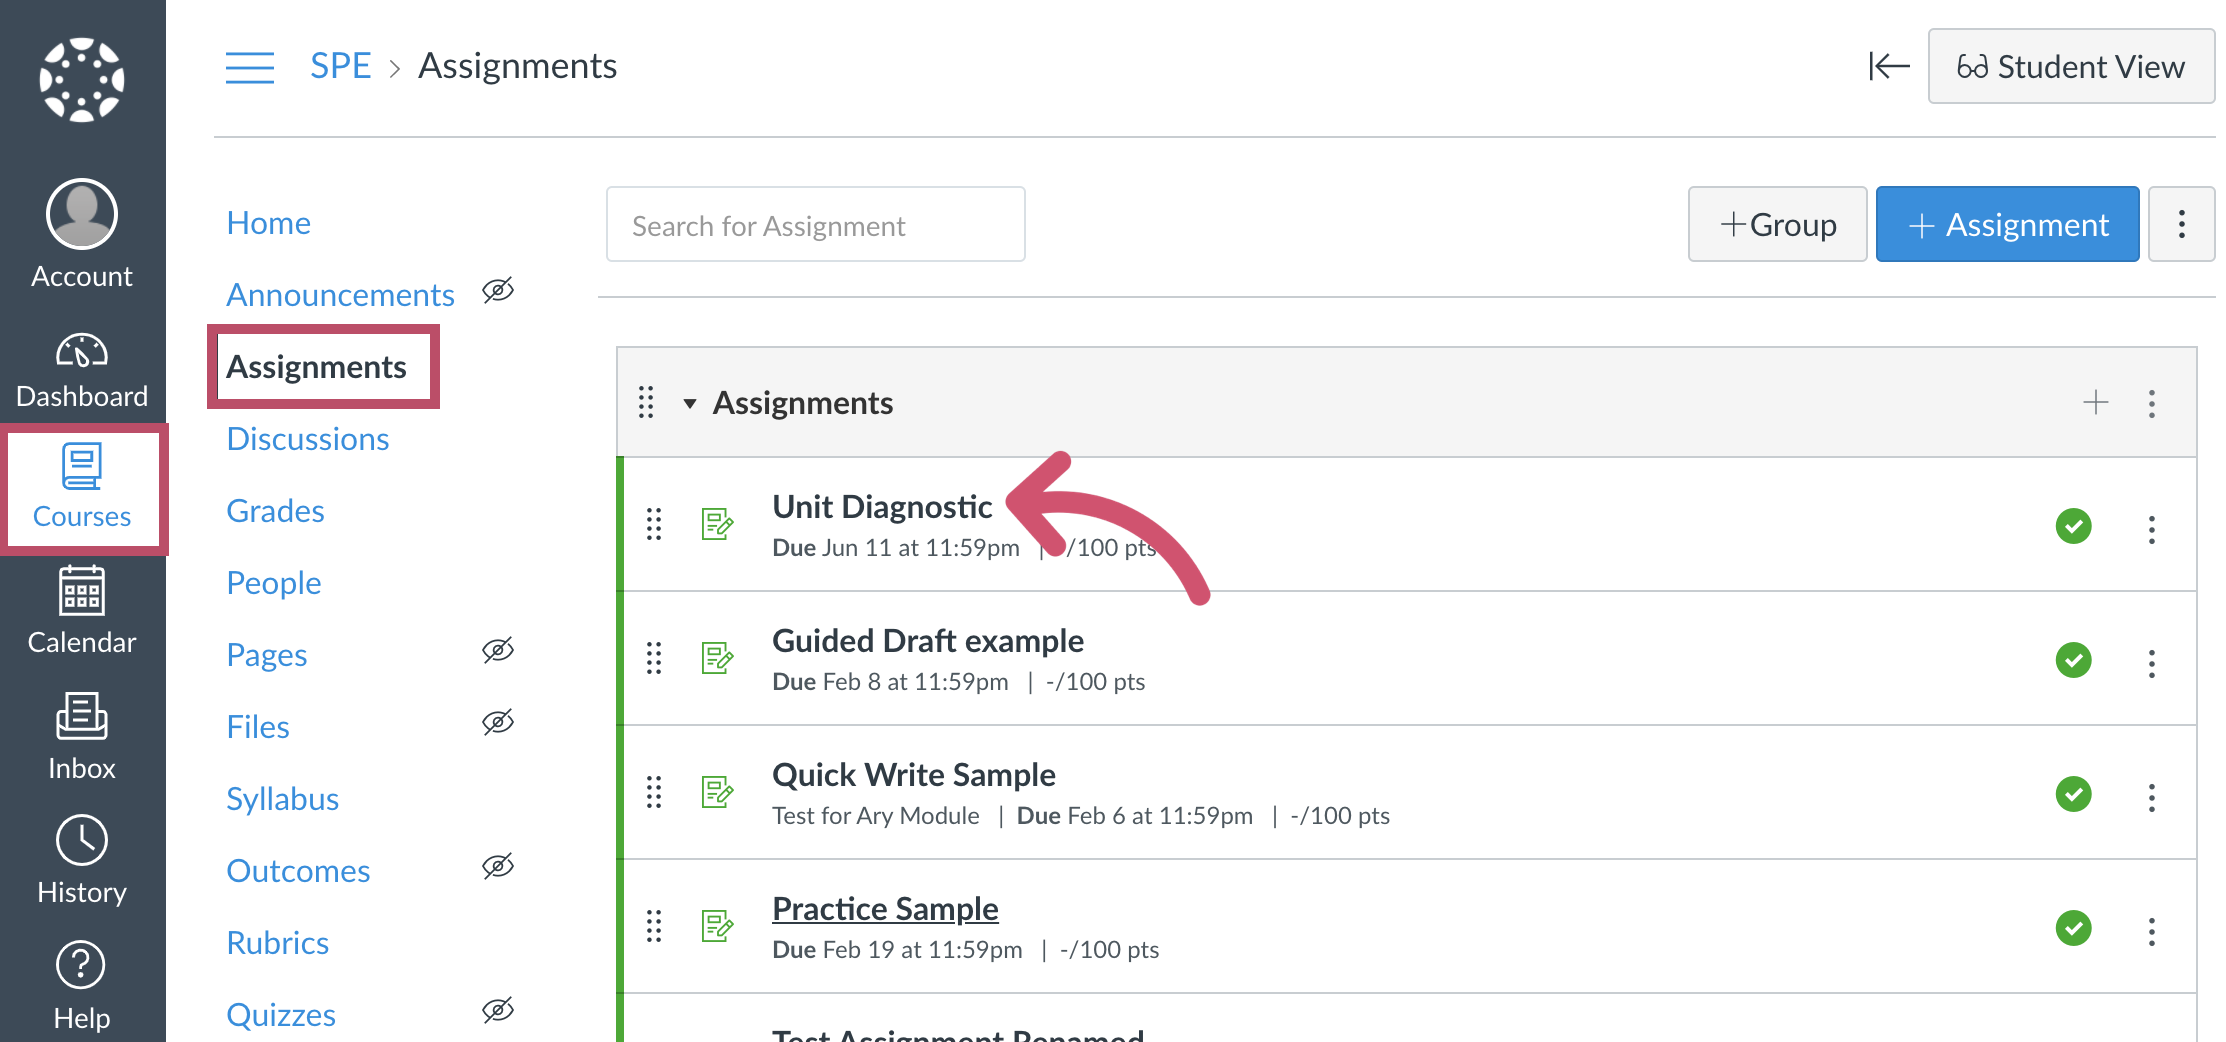Click drag handle for Unit Diagnostic row
Image resolution: width=2226 pixels, height=1042 pixels.
654,524
